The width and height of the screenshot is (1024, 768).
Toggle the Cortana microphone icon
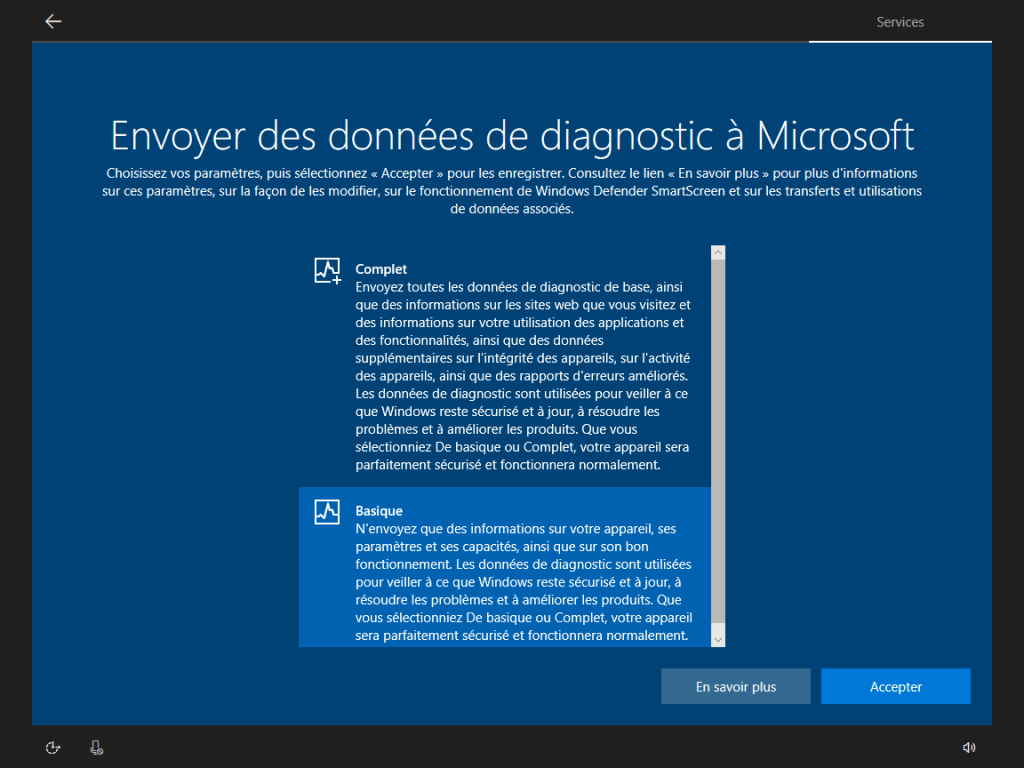[97, 747]
